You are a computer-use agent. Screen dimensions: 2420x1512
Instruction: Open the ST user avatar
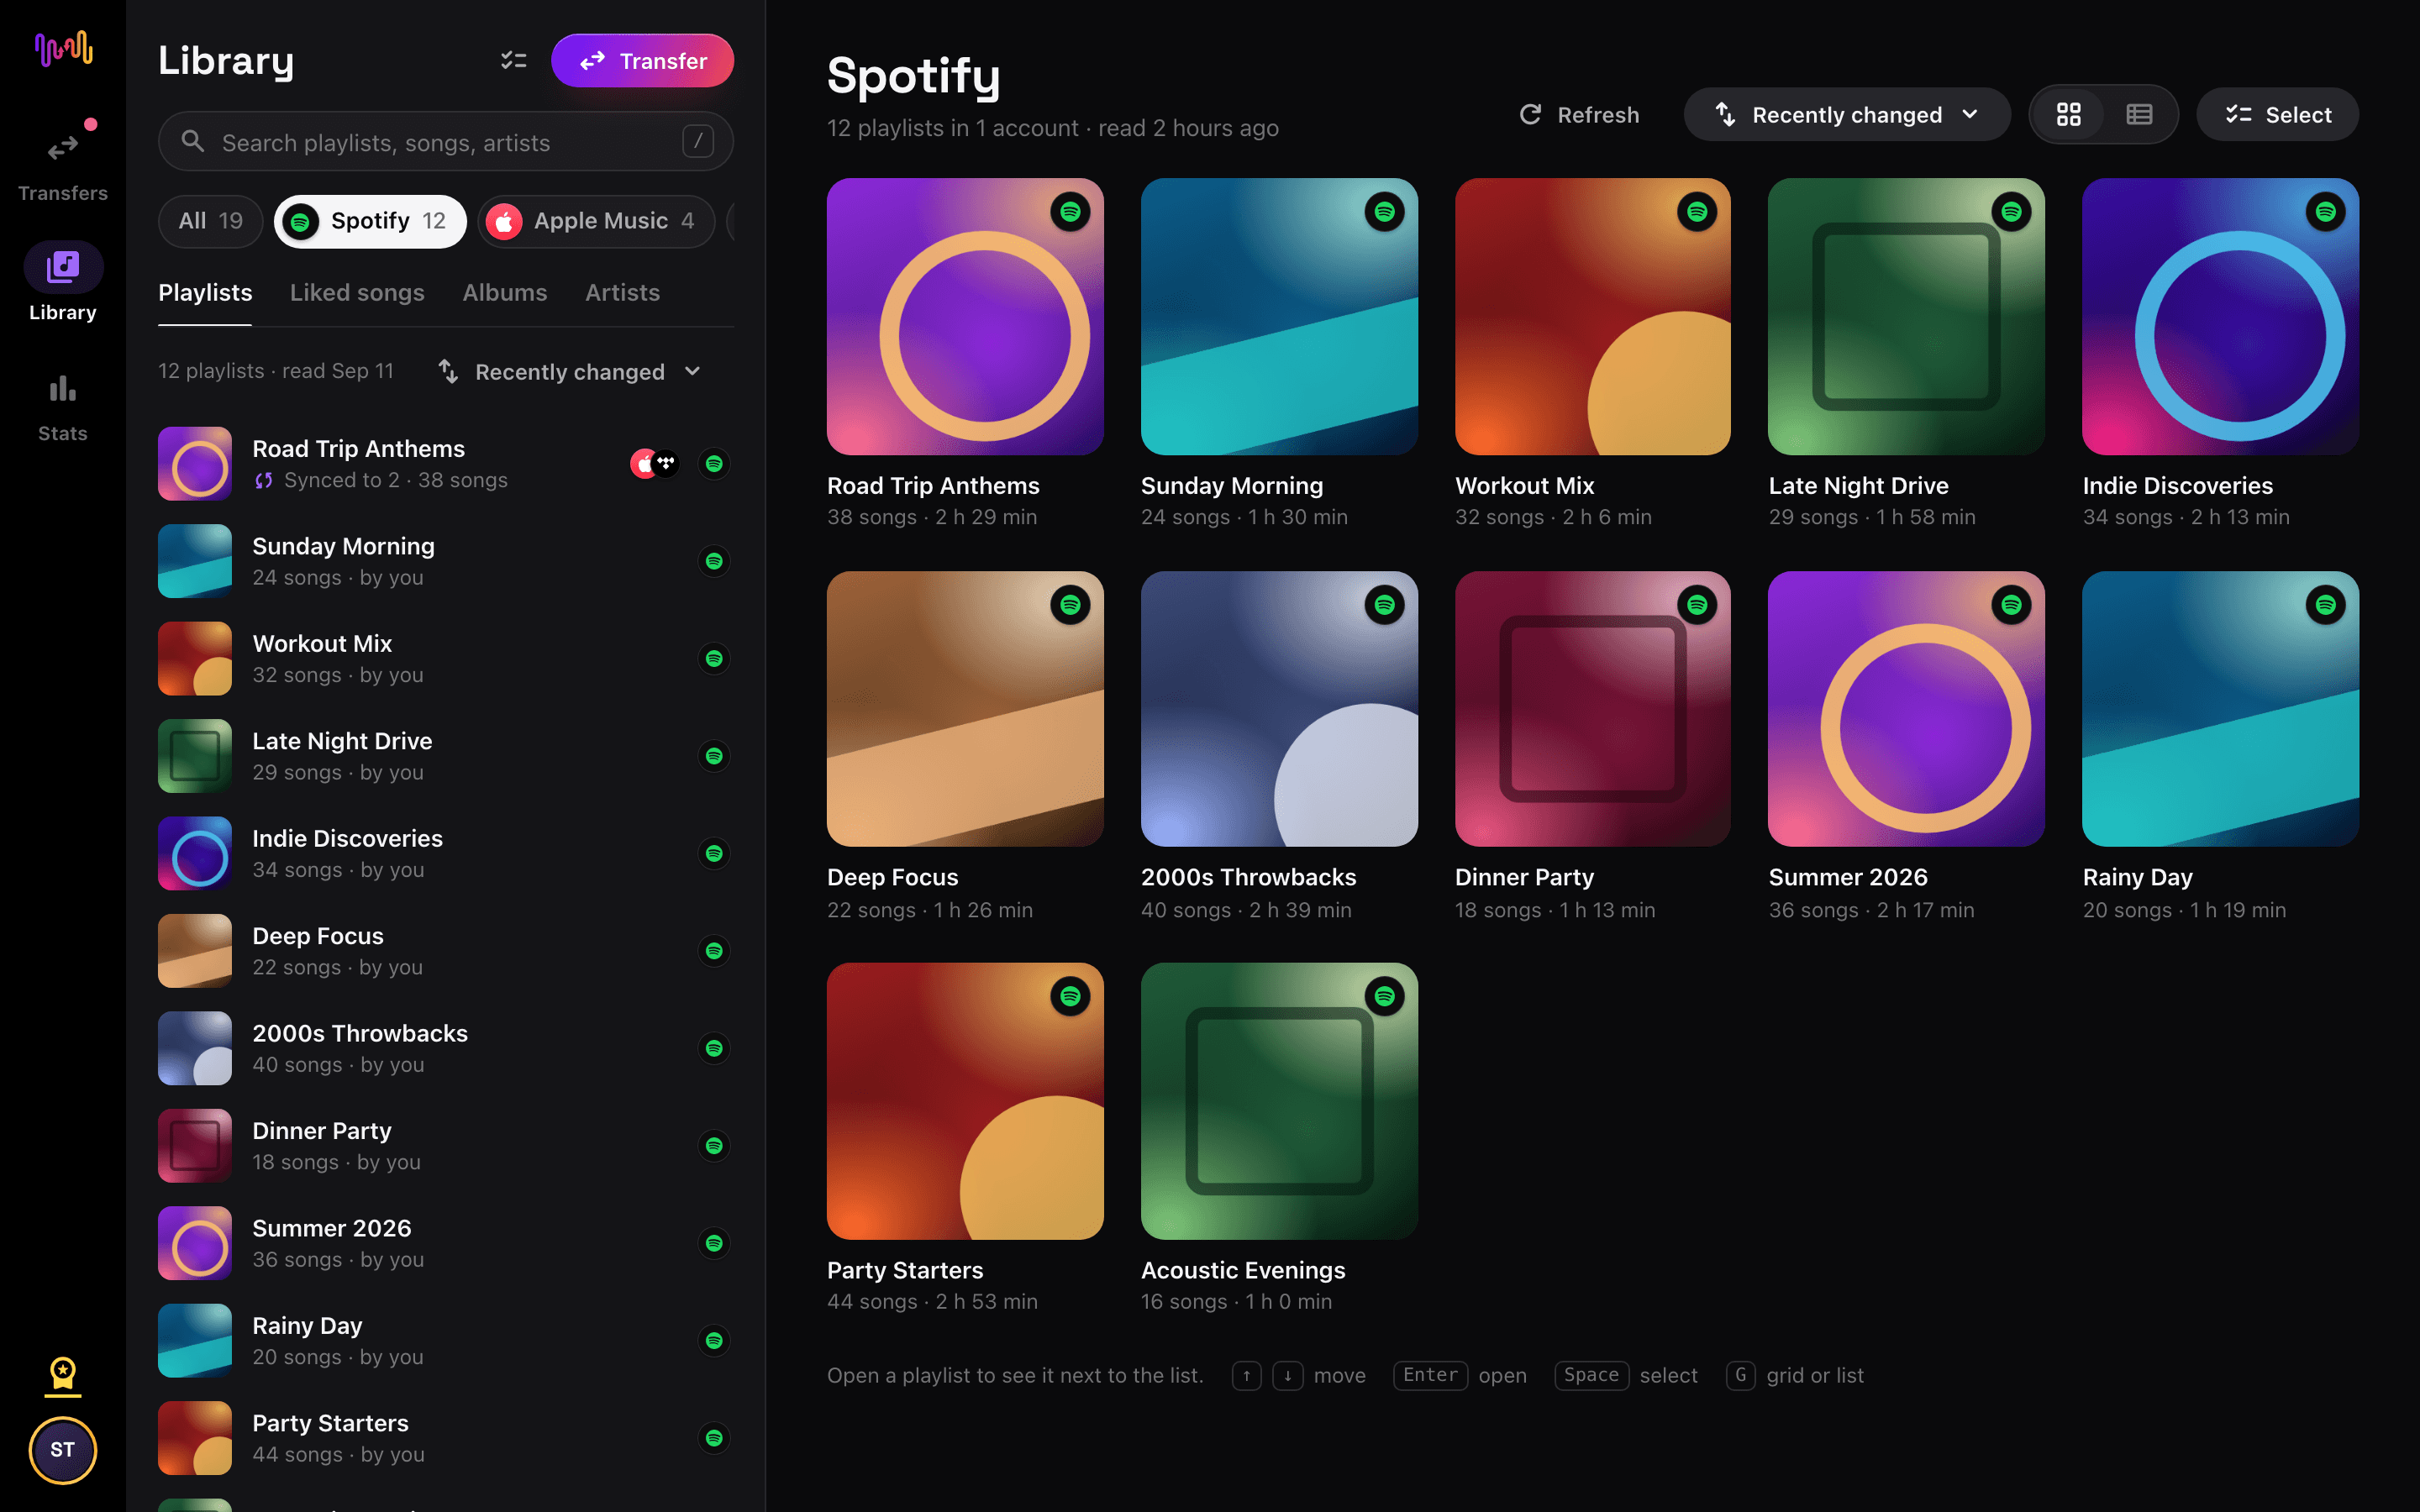(x=63, y=1449)
